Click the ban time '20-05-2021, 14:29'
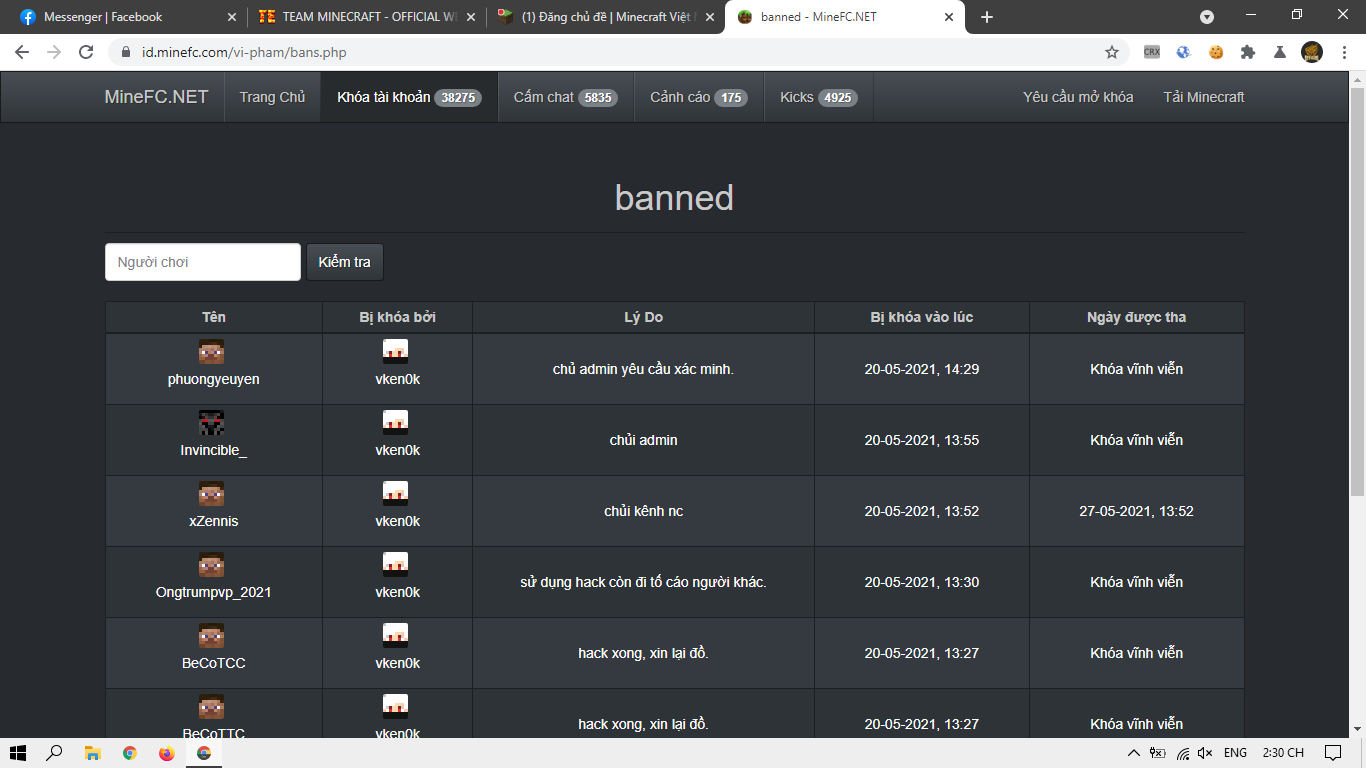This screenshot has width=1366, height=768. click(921, 369)
